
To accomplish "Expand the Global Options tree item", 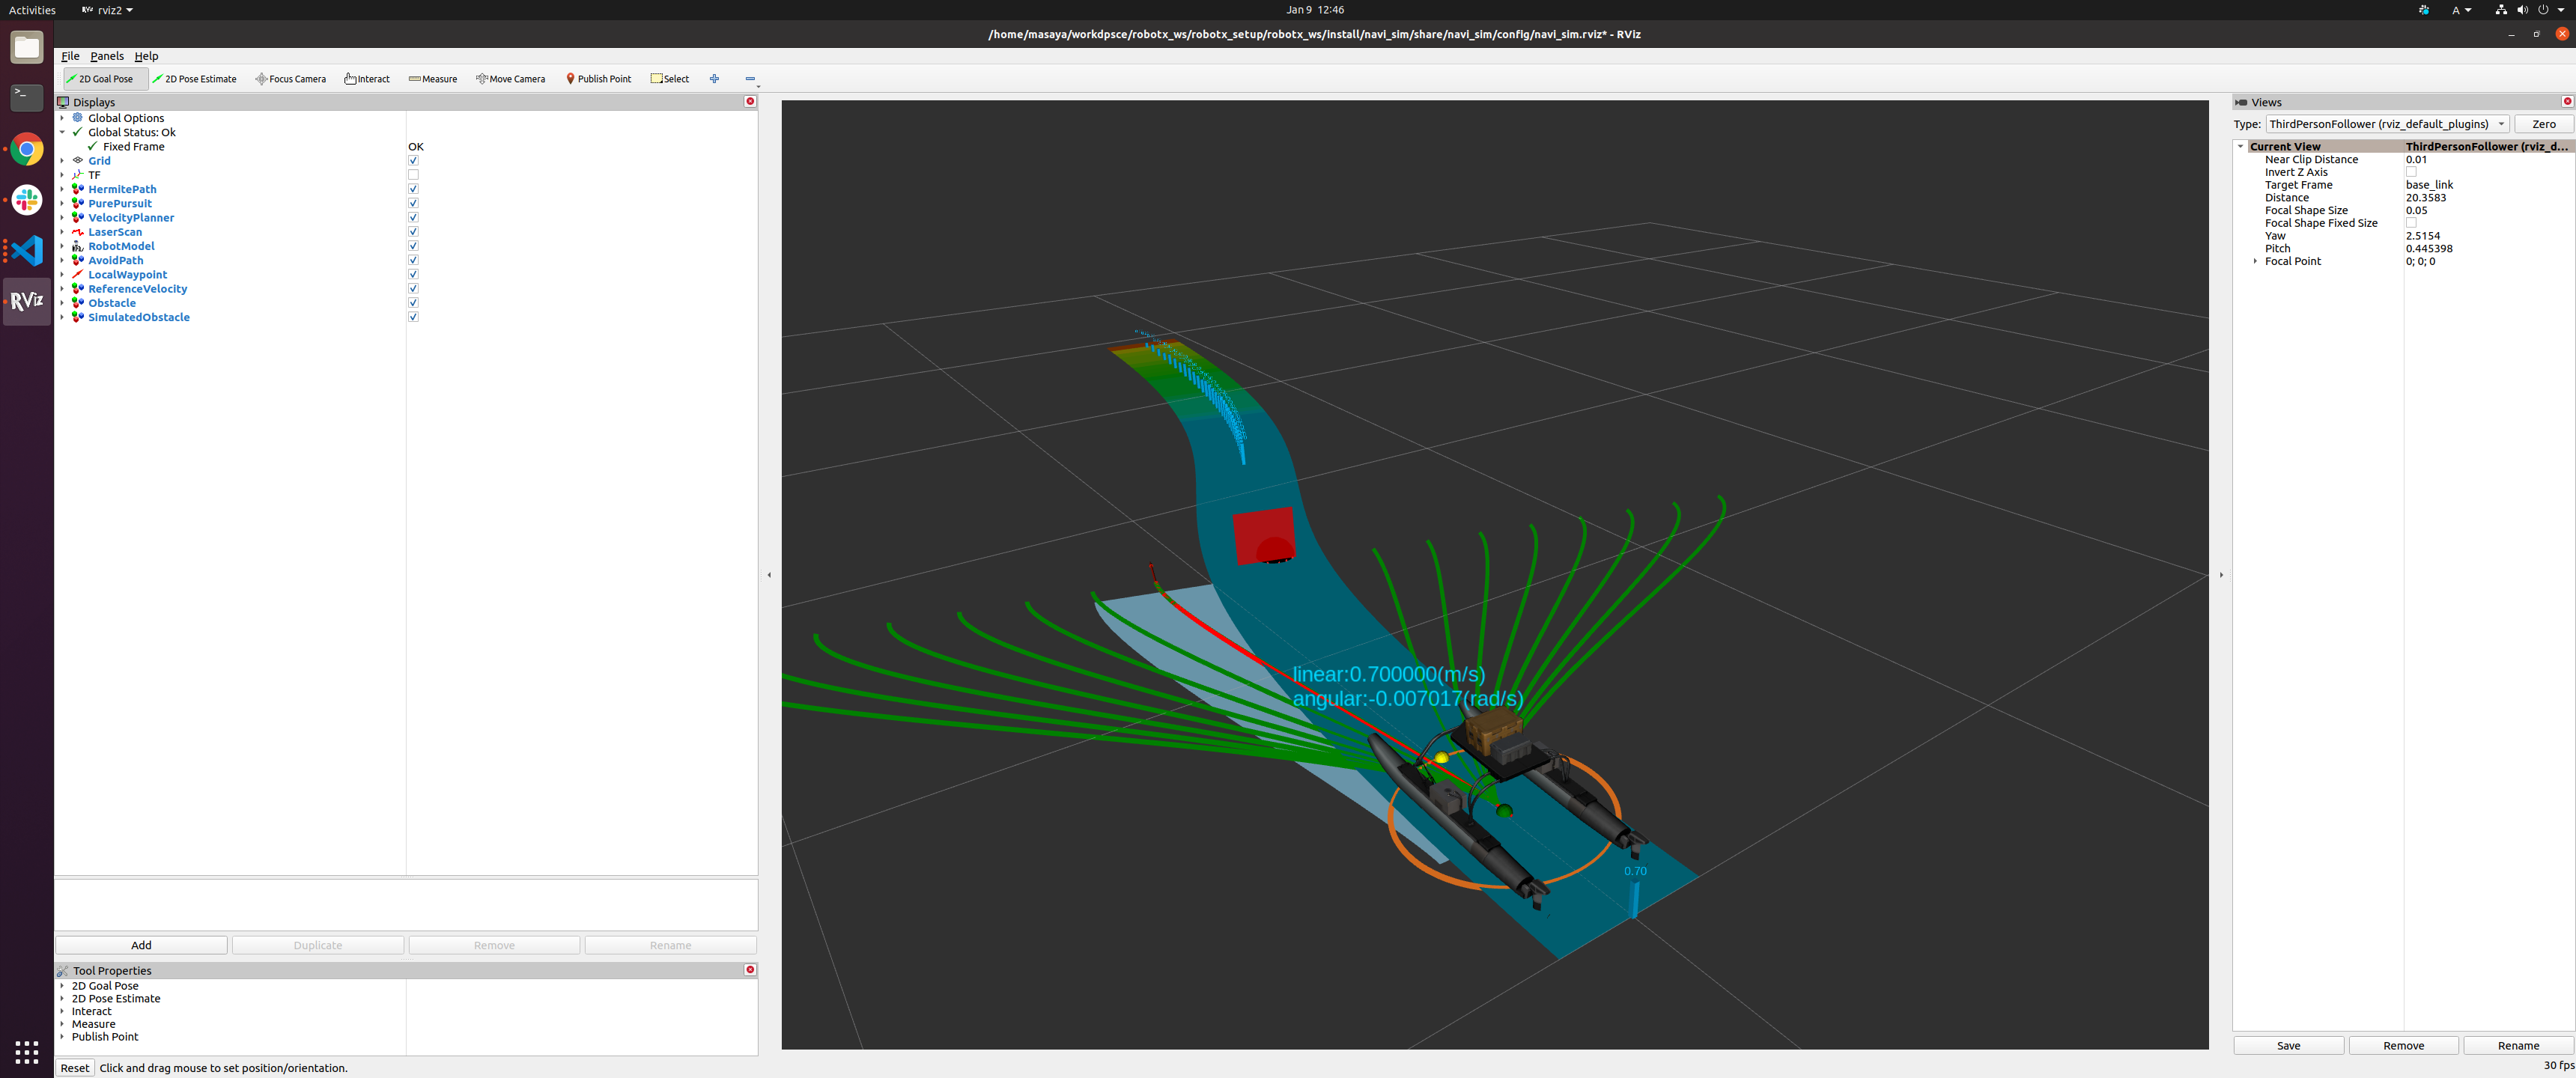I will (62, 118).
